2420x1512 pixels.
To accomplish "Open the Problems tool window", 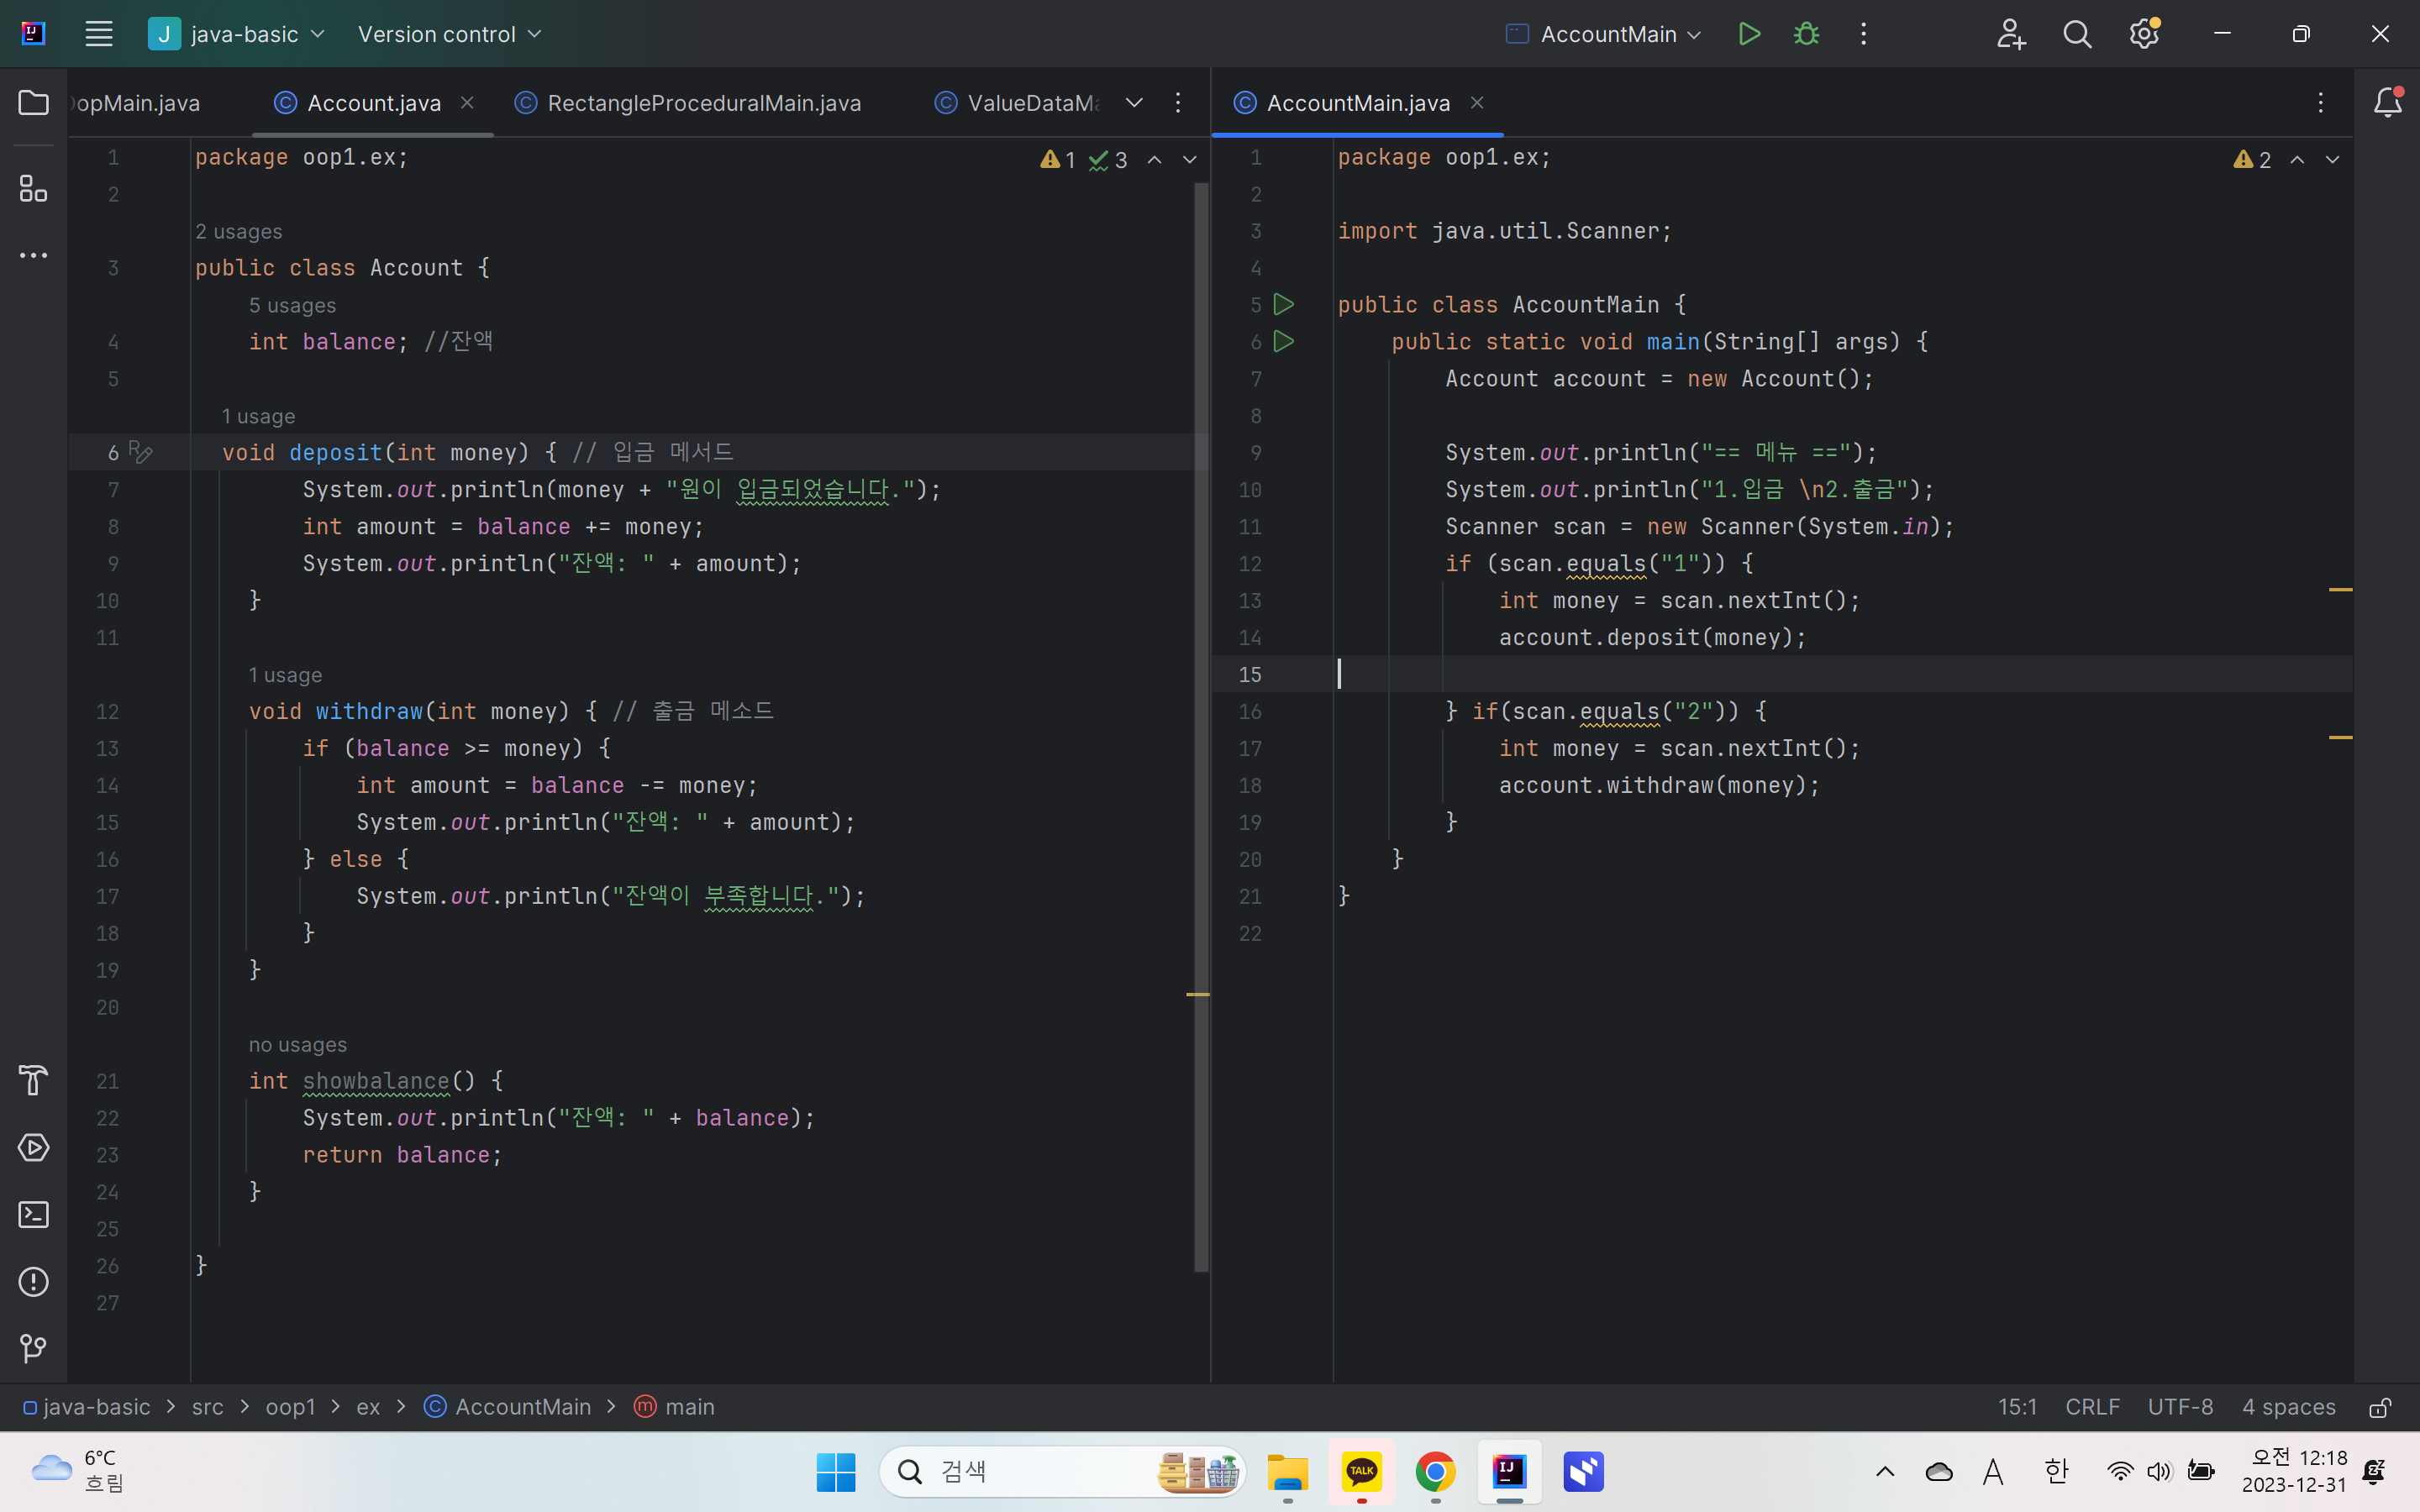I will 34,1281.
